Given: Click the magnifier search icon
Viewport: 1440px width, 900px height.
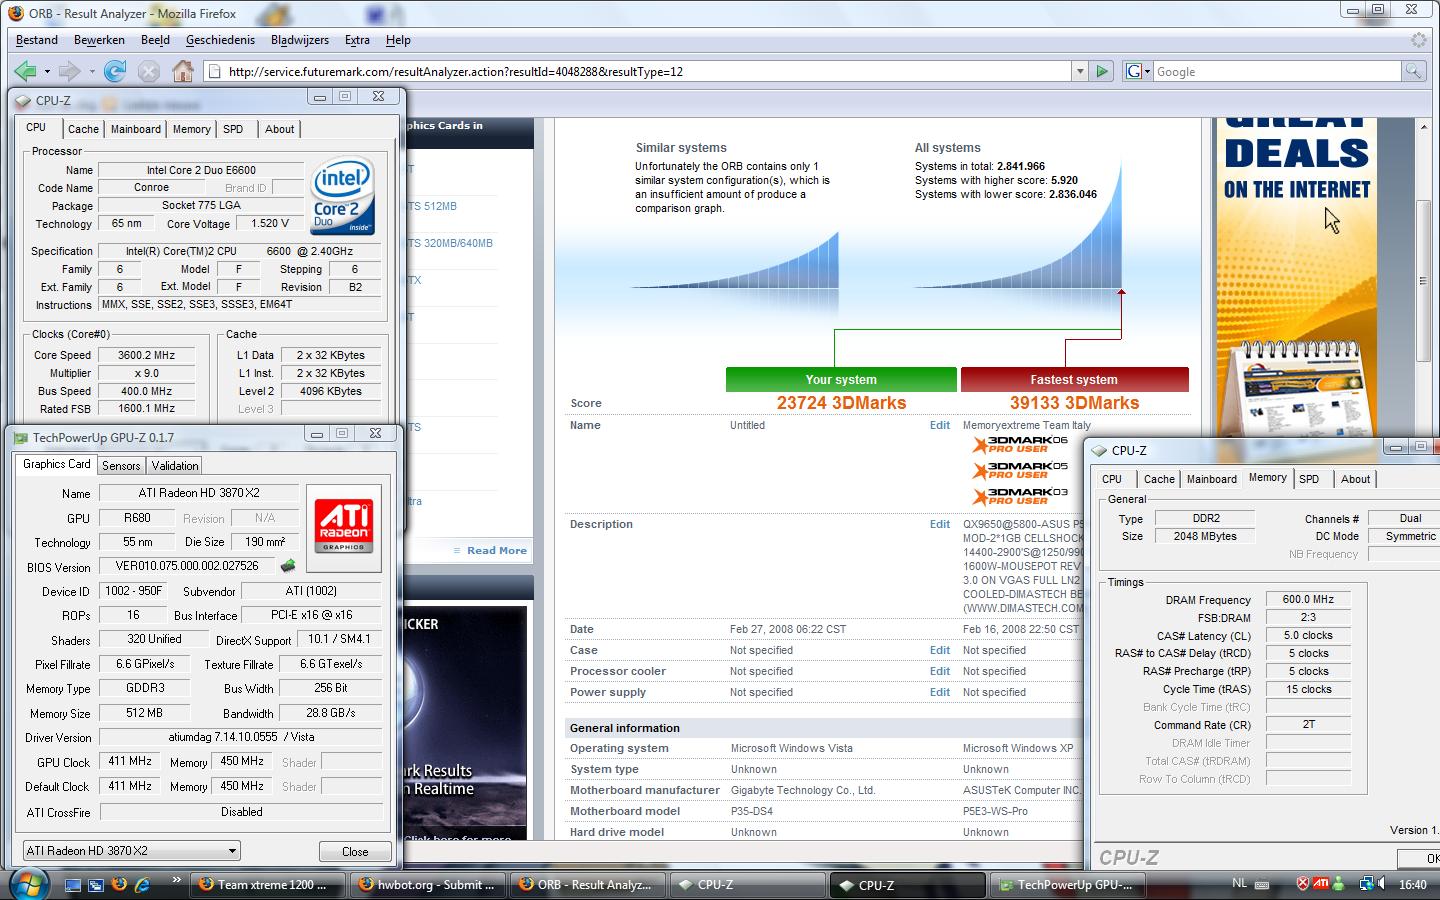Looking at the screenshot, I should tap(1413, 71).
